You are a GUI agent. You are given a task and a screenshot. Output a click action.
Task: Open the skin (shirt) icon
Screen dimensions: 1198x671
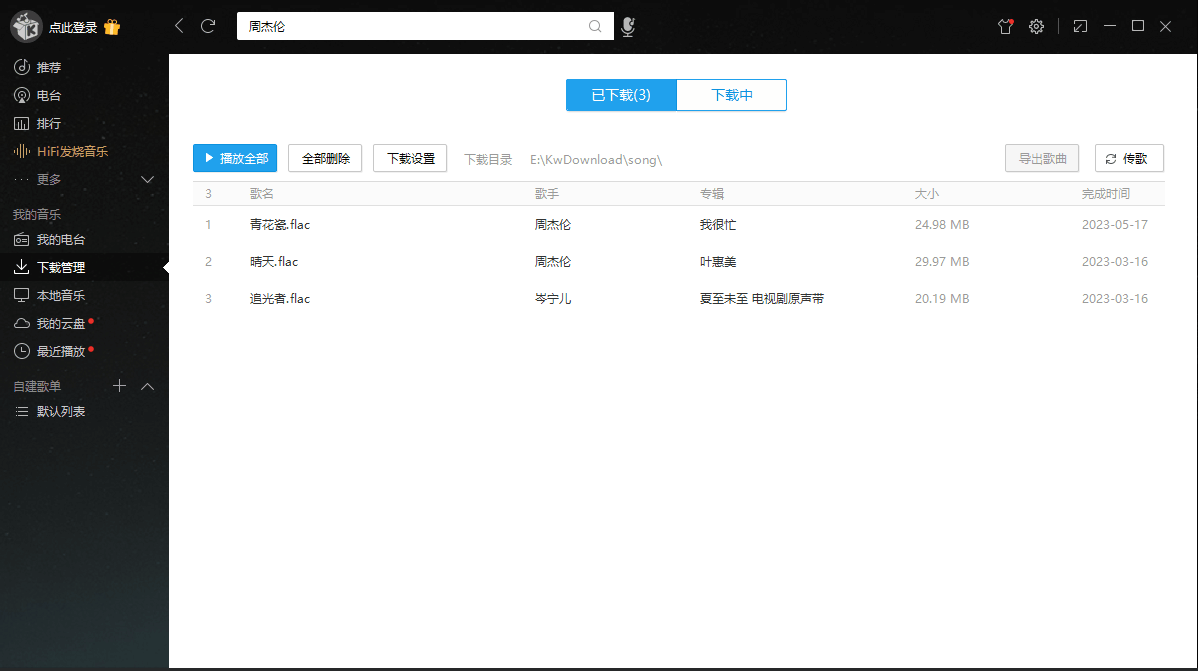click(x=1006, y=27)
